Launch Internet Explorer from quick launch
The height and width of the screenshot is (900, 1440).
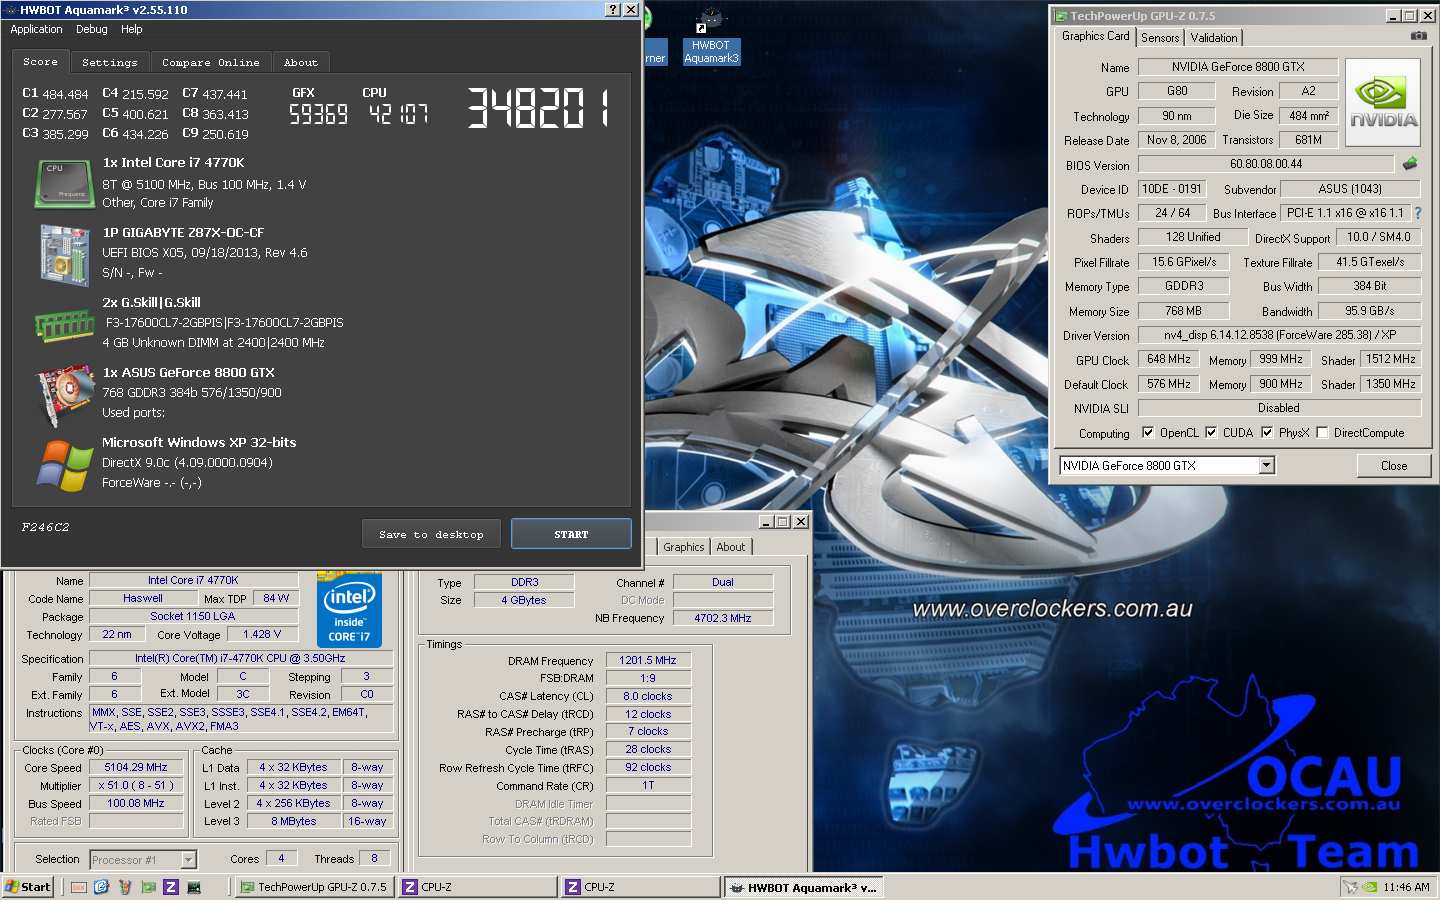[x=101, y=887]
